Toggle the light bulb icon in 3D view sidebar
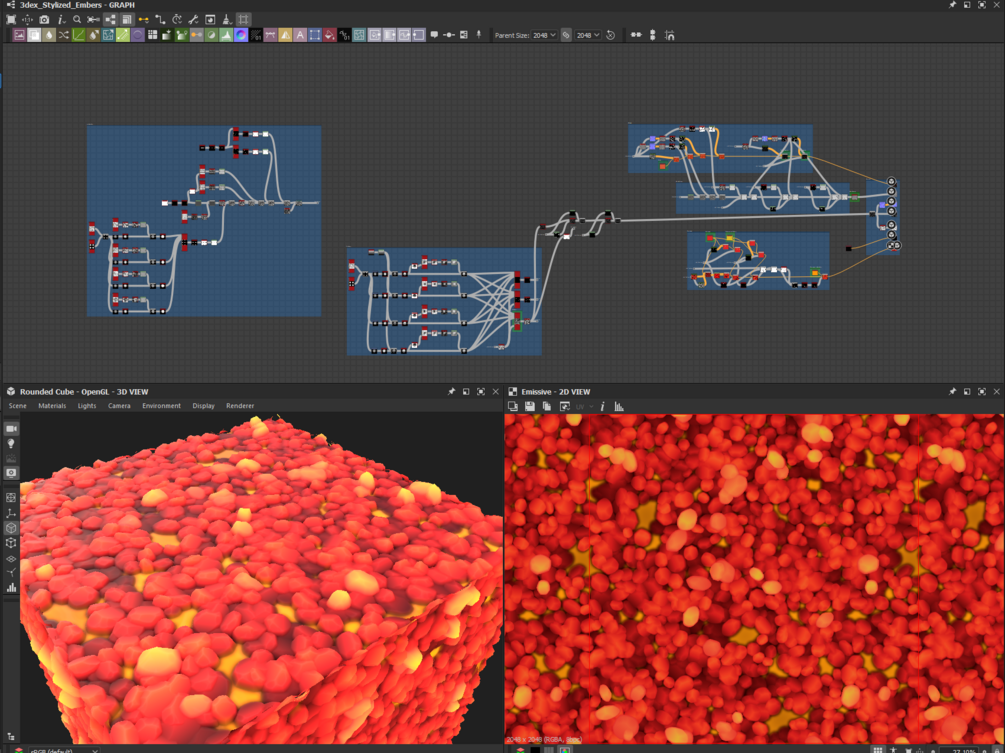Viewport: 1005px width, 753px height. click(x=12, y=443)
